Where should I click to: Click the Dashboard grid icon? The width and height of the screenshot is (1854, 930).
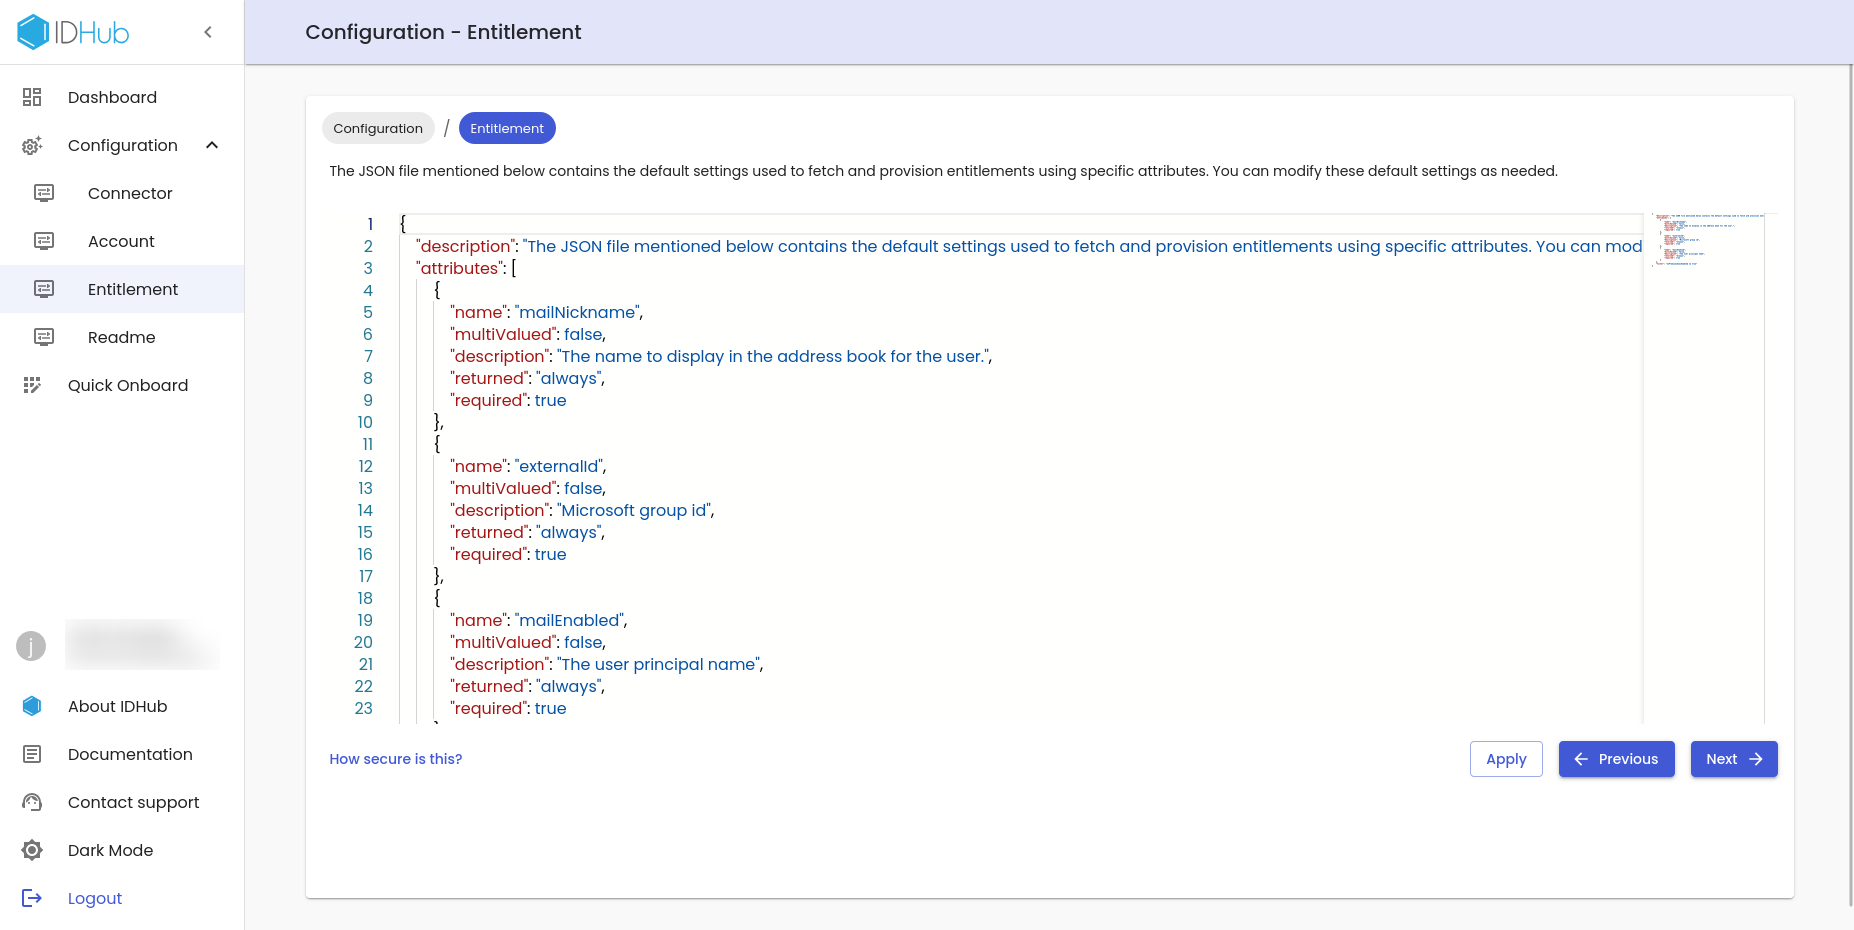32,97
